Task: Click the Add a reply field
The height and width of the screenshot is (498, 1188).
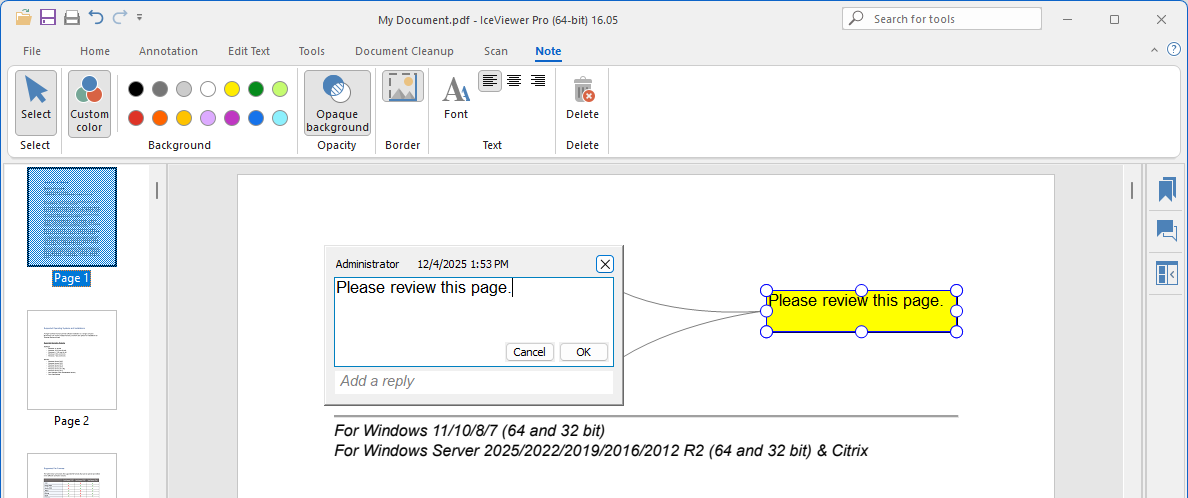Action: tap(474, 381)
